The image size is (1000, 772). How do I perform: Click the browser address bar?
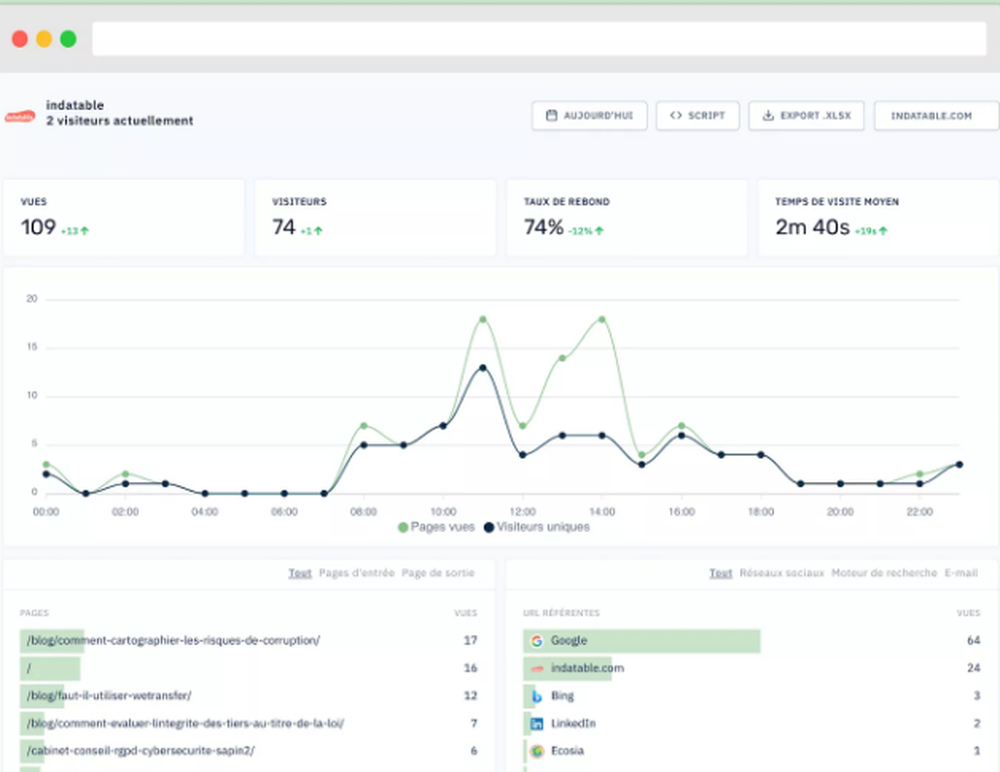click(540, 39)
